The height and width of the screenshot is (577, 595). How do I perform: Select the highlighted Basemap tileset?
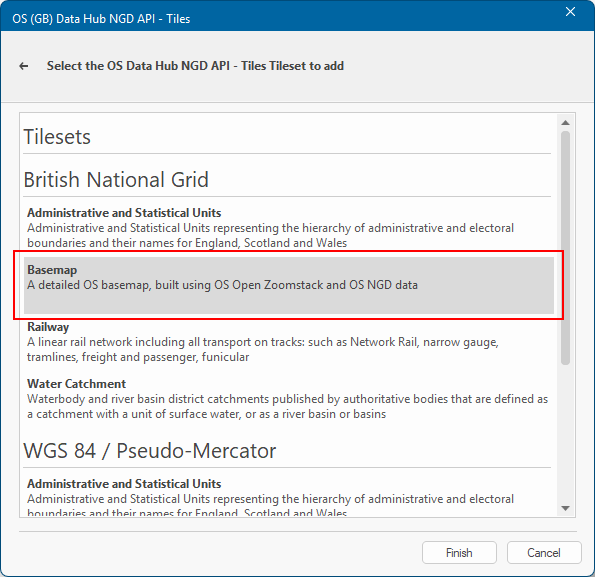288,285
